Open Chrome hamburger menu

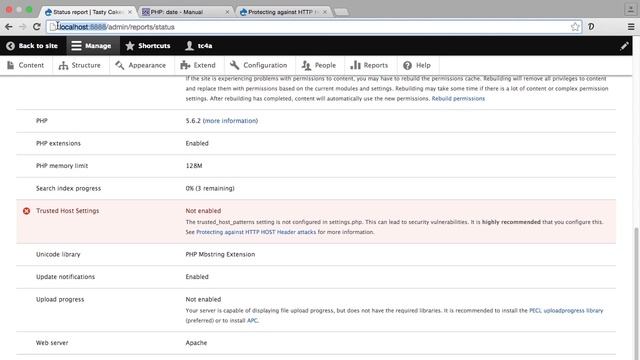(x=631, y=27)
